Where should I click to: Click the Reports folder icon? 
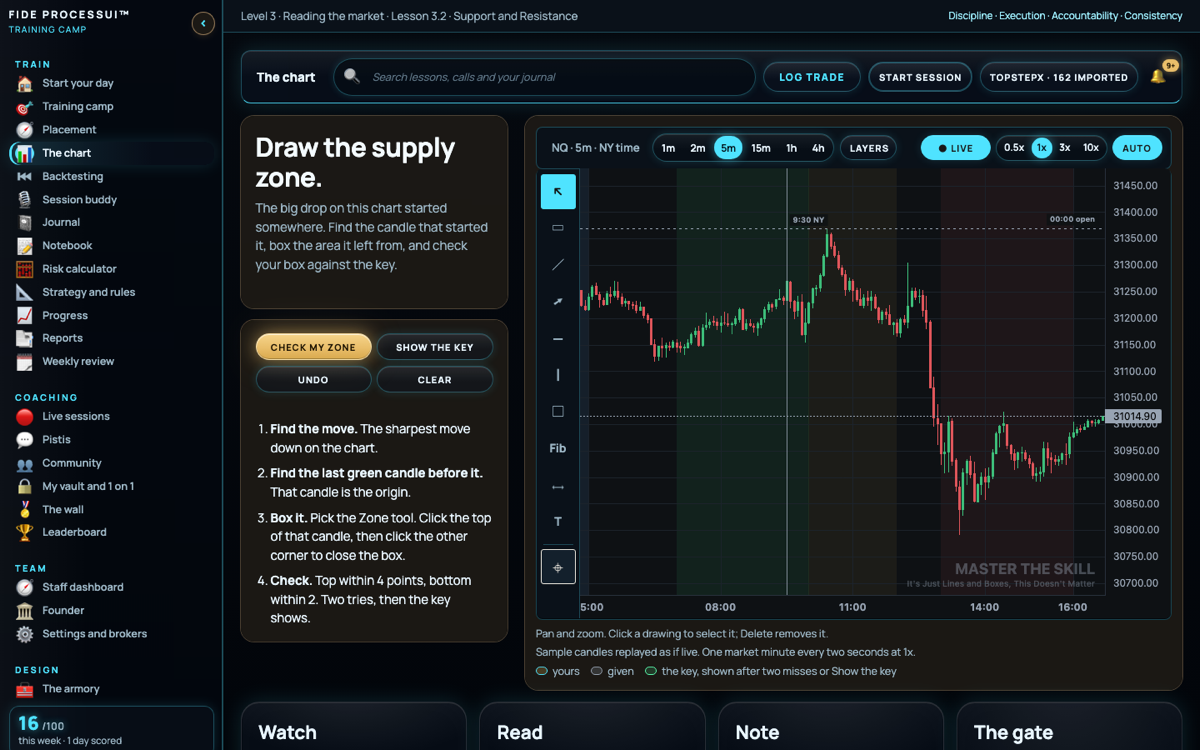coord(25,338)
